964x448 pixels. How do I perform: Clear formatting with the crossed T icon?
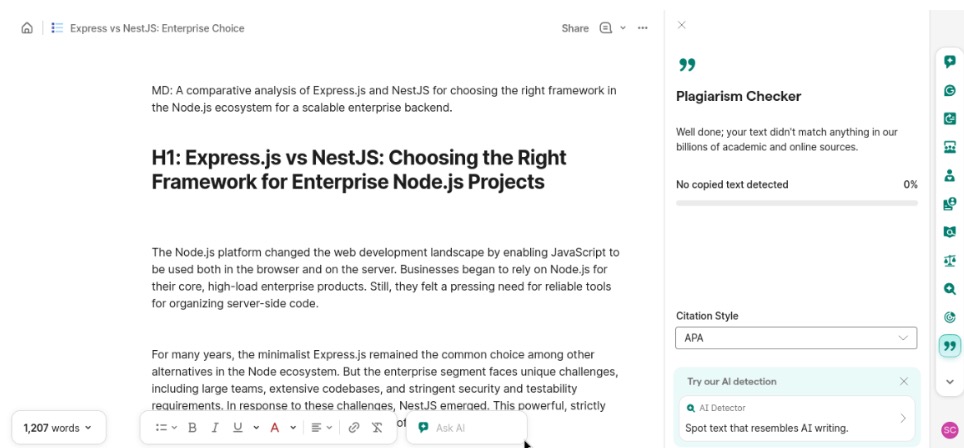click(x=377, y=428)
